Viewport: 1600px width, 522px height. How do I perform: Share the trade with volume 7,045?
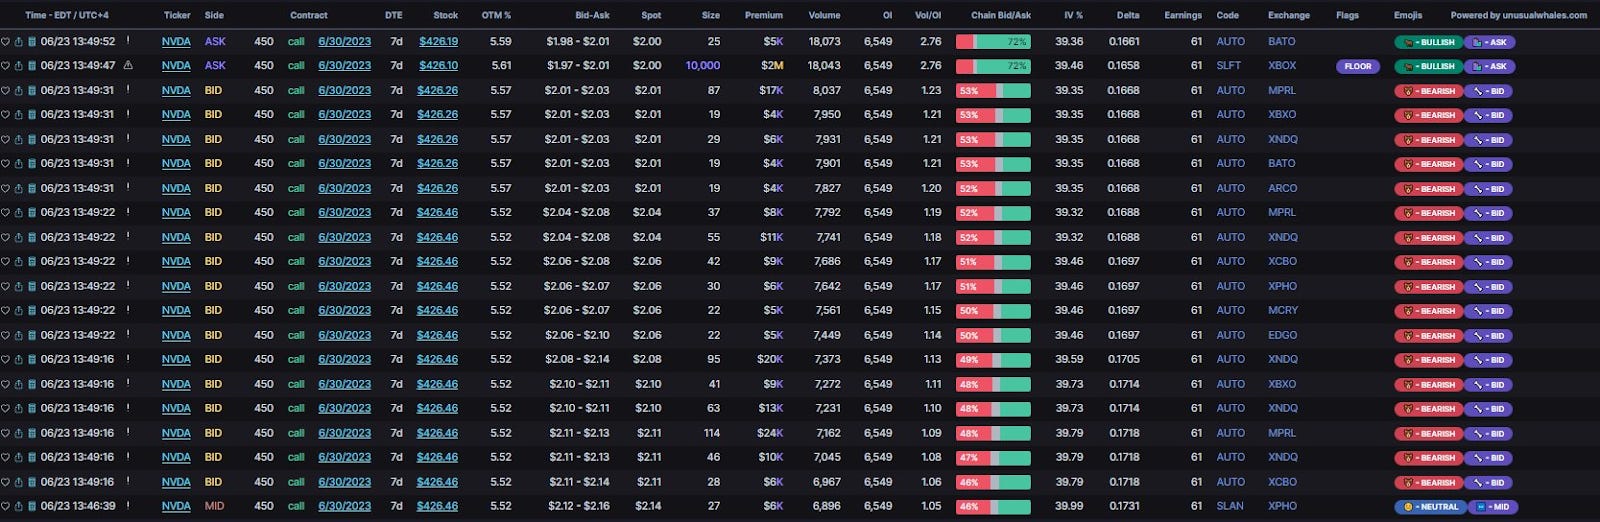(18, 458)
